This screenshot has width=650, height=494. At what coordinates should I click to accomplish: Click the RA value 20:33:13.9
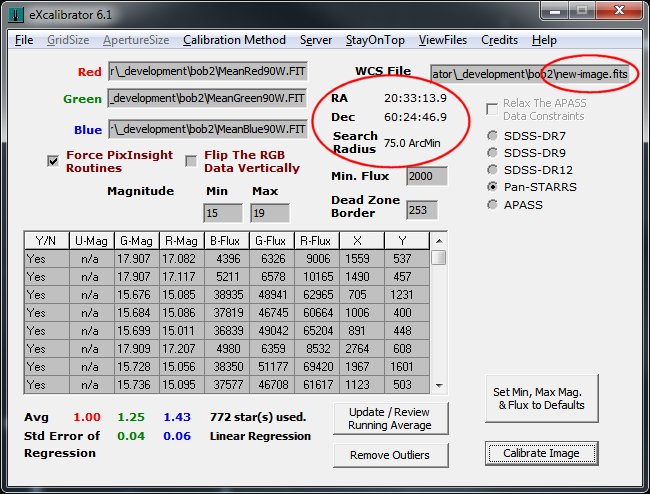point(415,98)
